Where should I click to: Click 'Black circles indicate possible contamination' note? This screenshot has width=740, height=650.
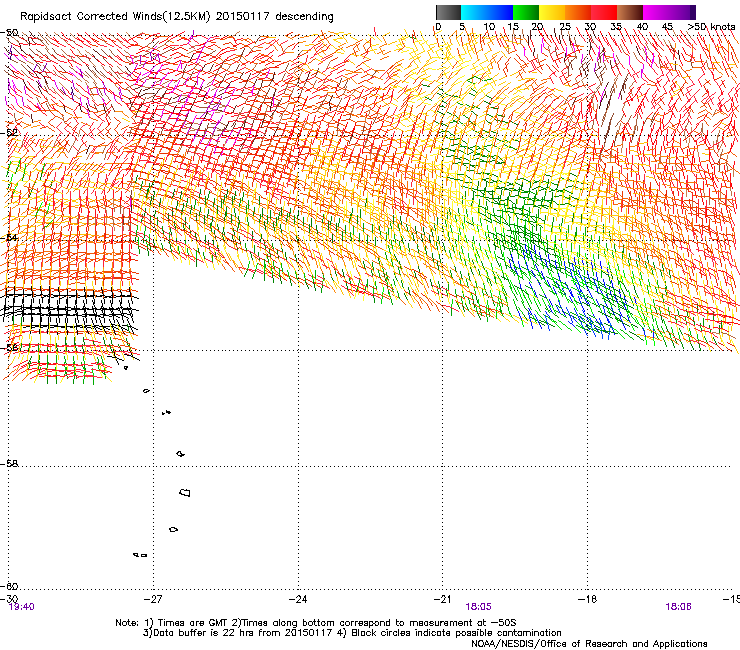coord(456,633)
